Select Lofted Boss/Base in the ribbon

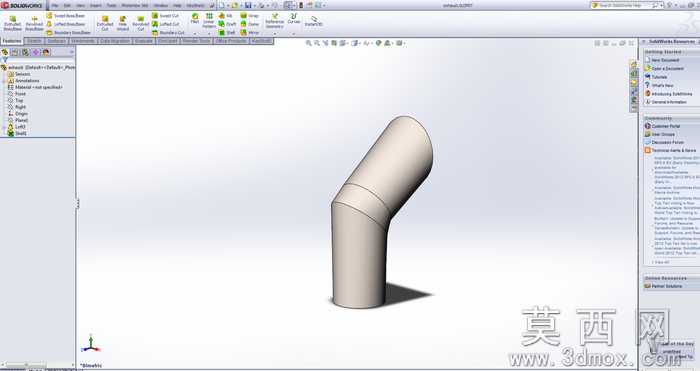click(66, 24)
